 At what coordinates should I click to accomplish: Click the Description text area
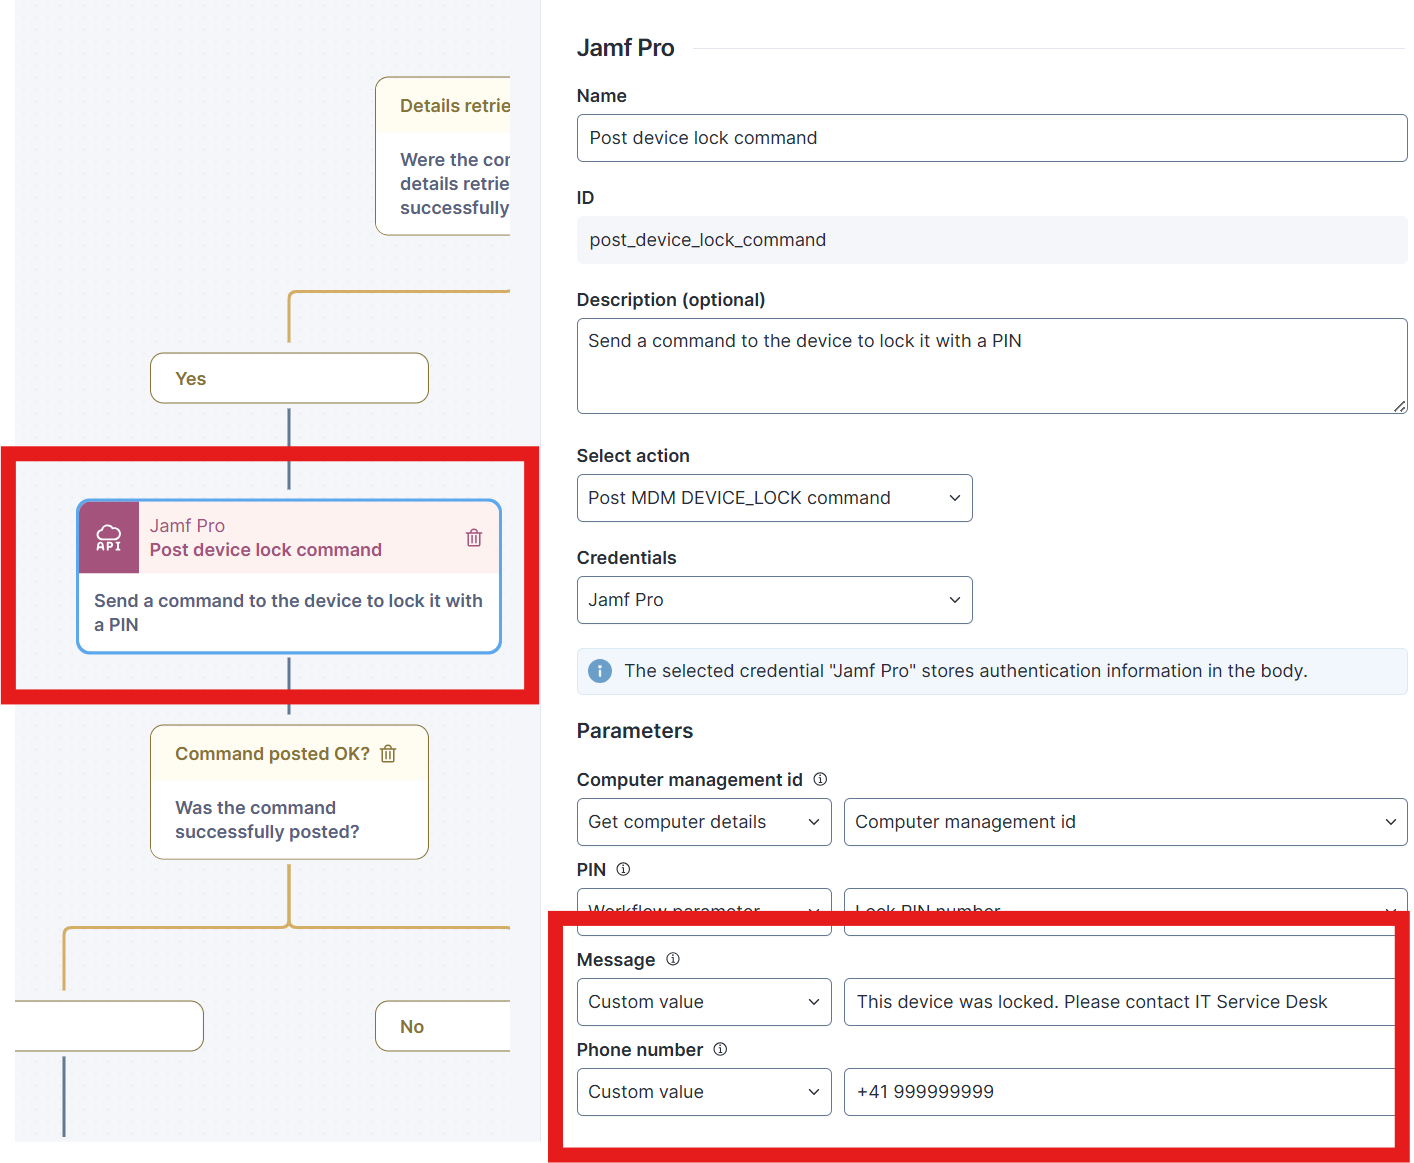[991, 366]
